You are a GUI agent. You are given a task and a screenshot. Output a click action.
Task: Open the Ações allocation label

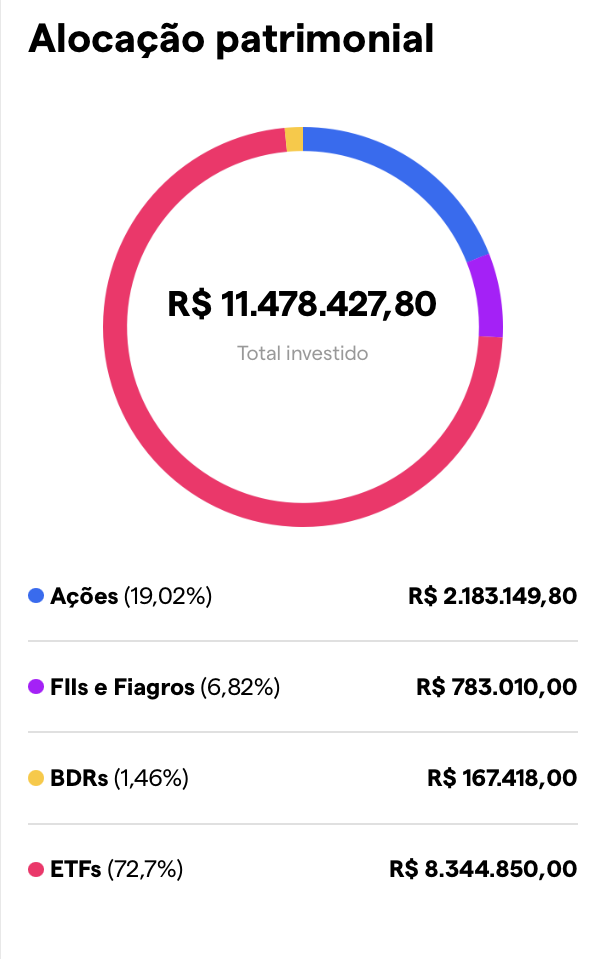click(x=131, y=596)
